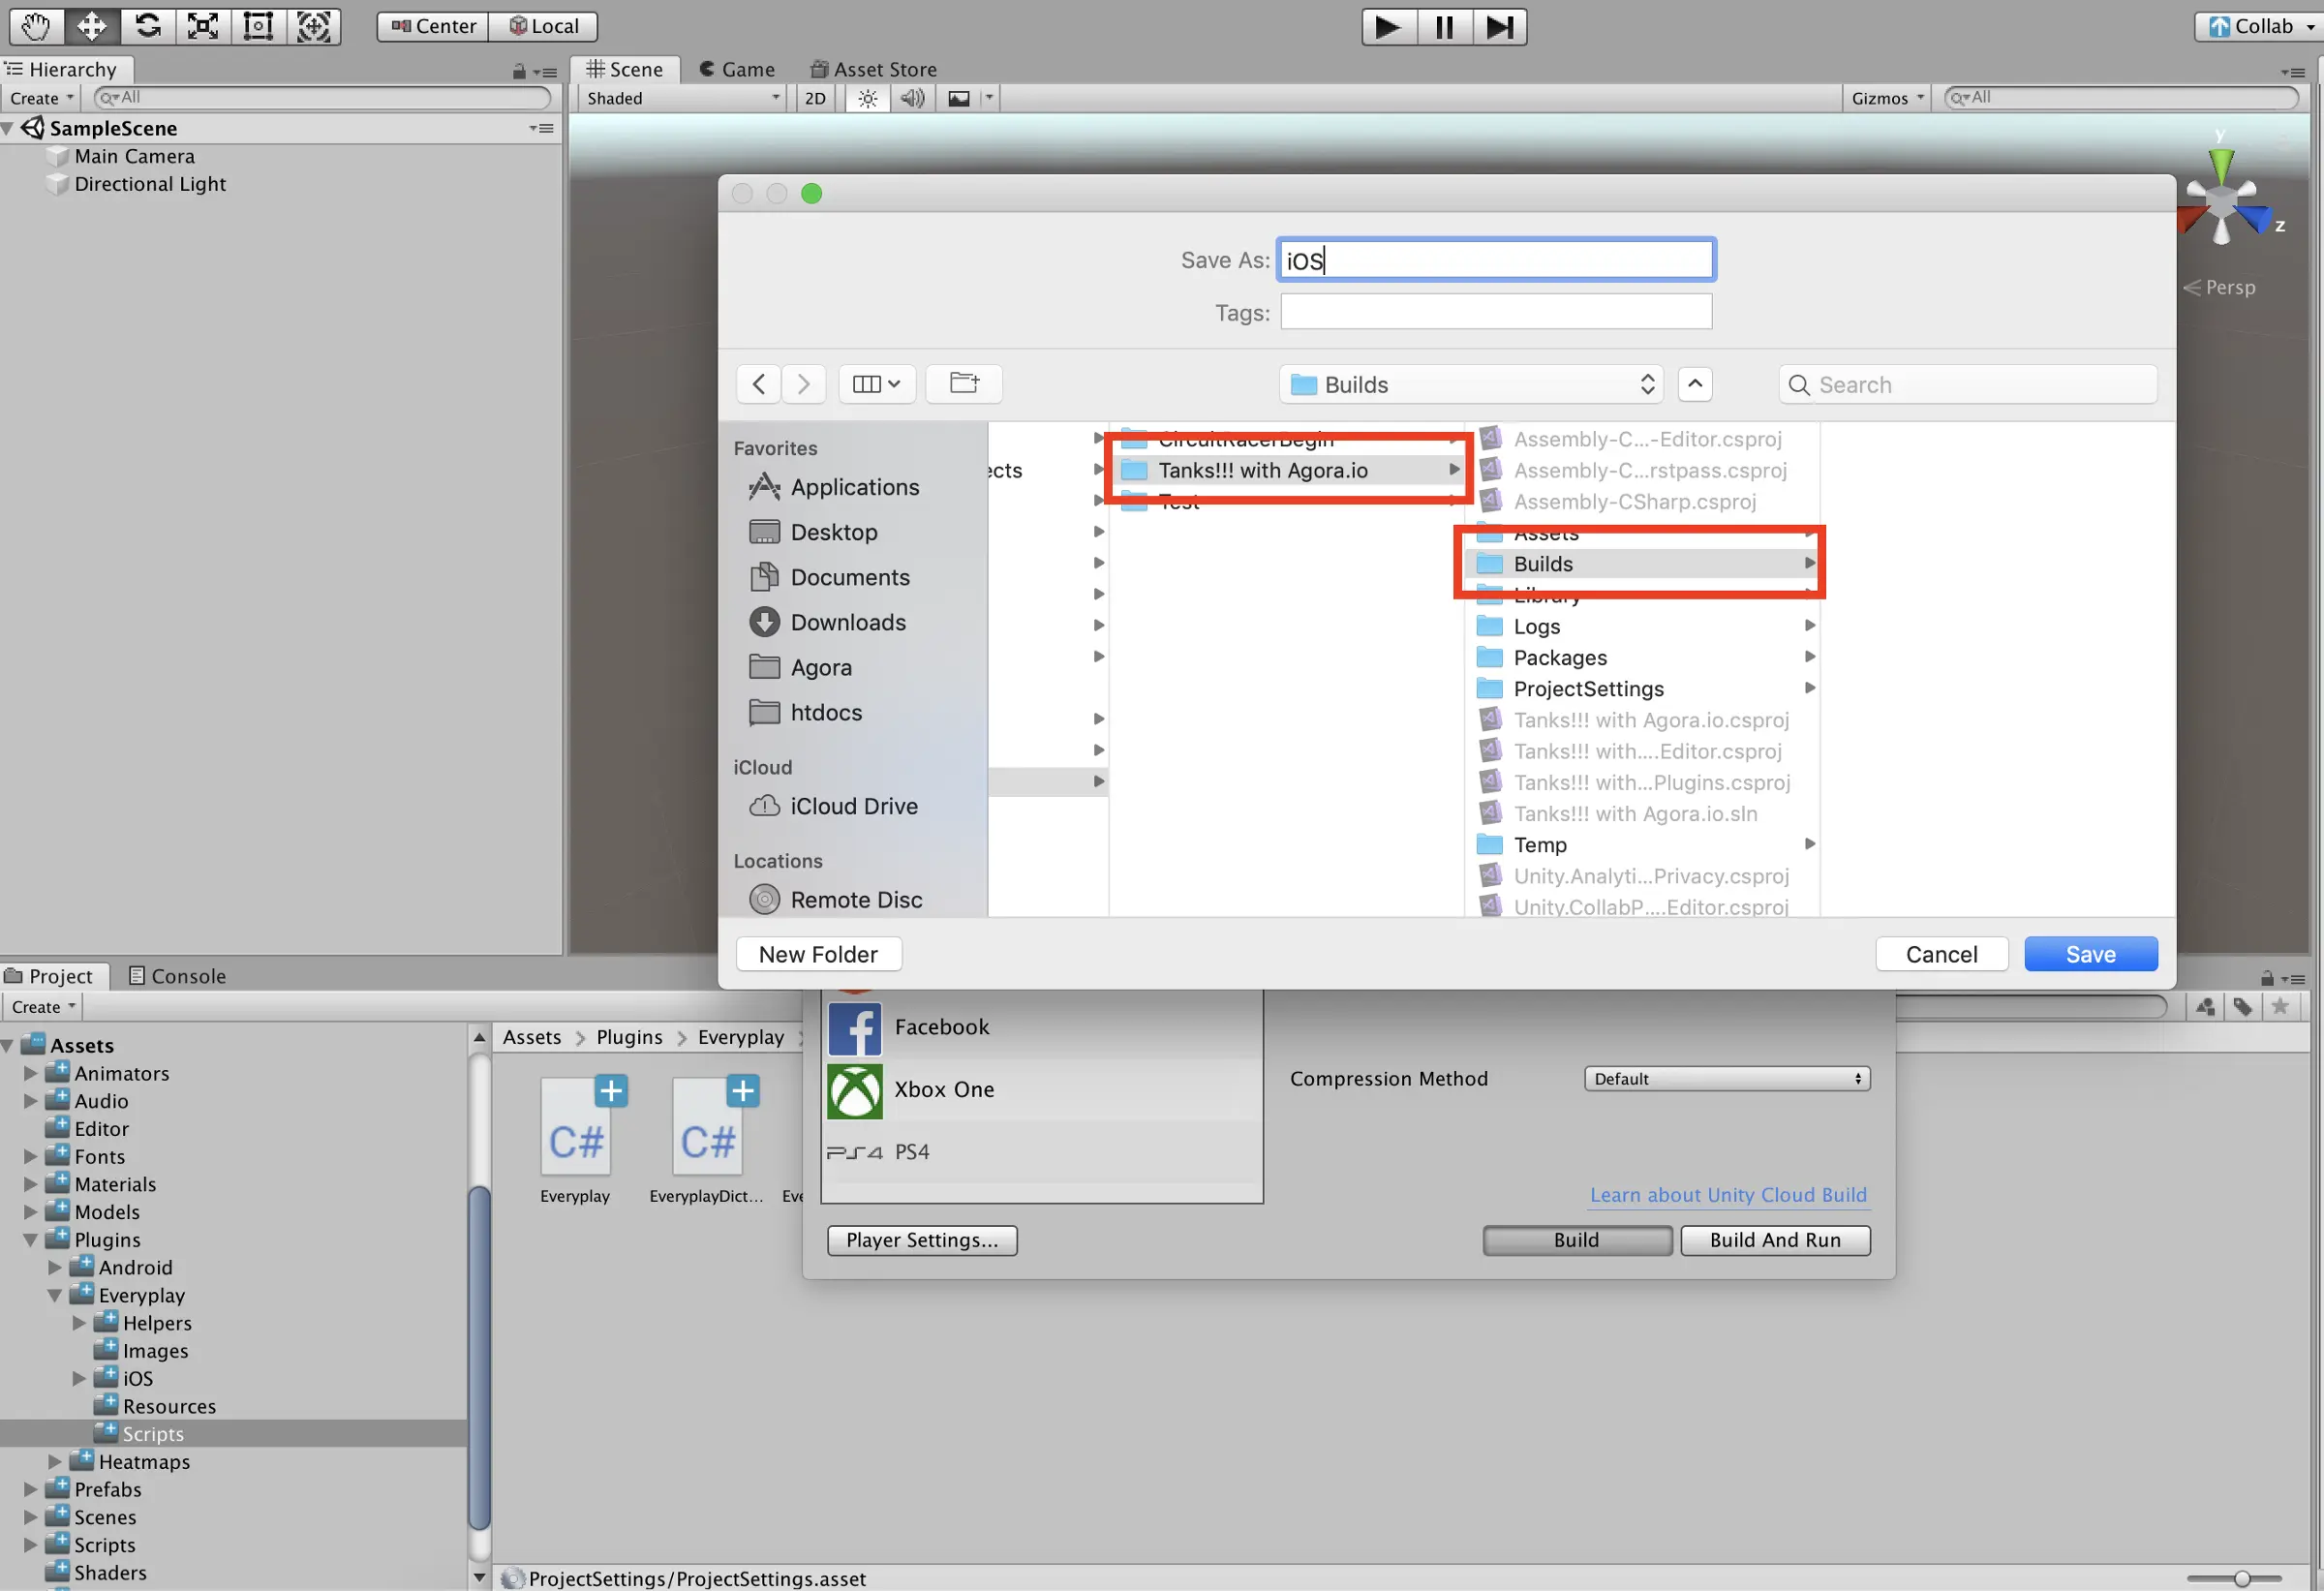This screenshot has width=2324, height=1591.
Task: Toggle scene audio speaker icon
Action: (x=911, y=98)
